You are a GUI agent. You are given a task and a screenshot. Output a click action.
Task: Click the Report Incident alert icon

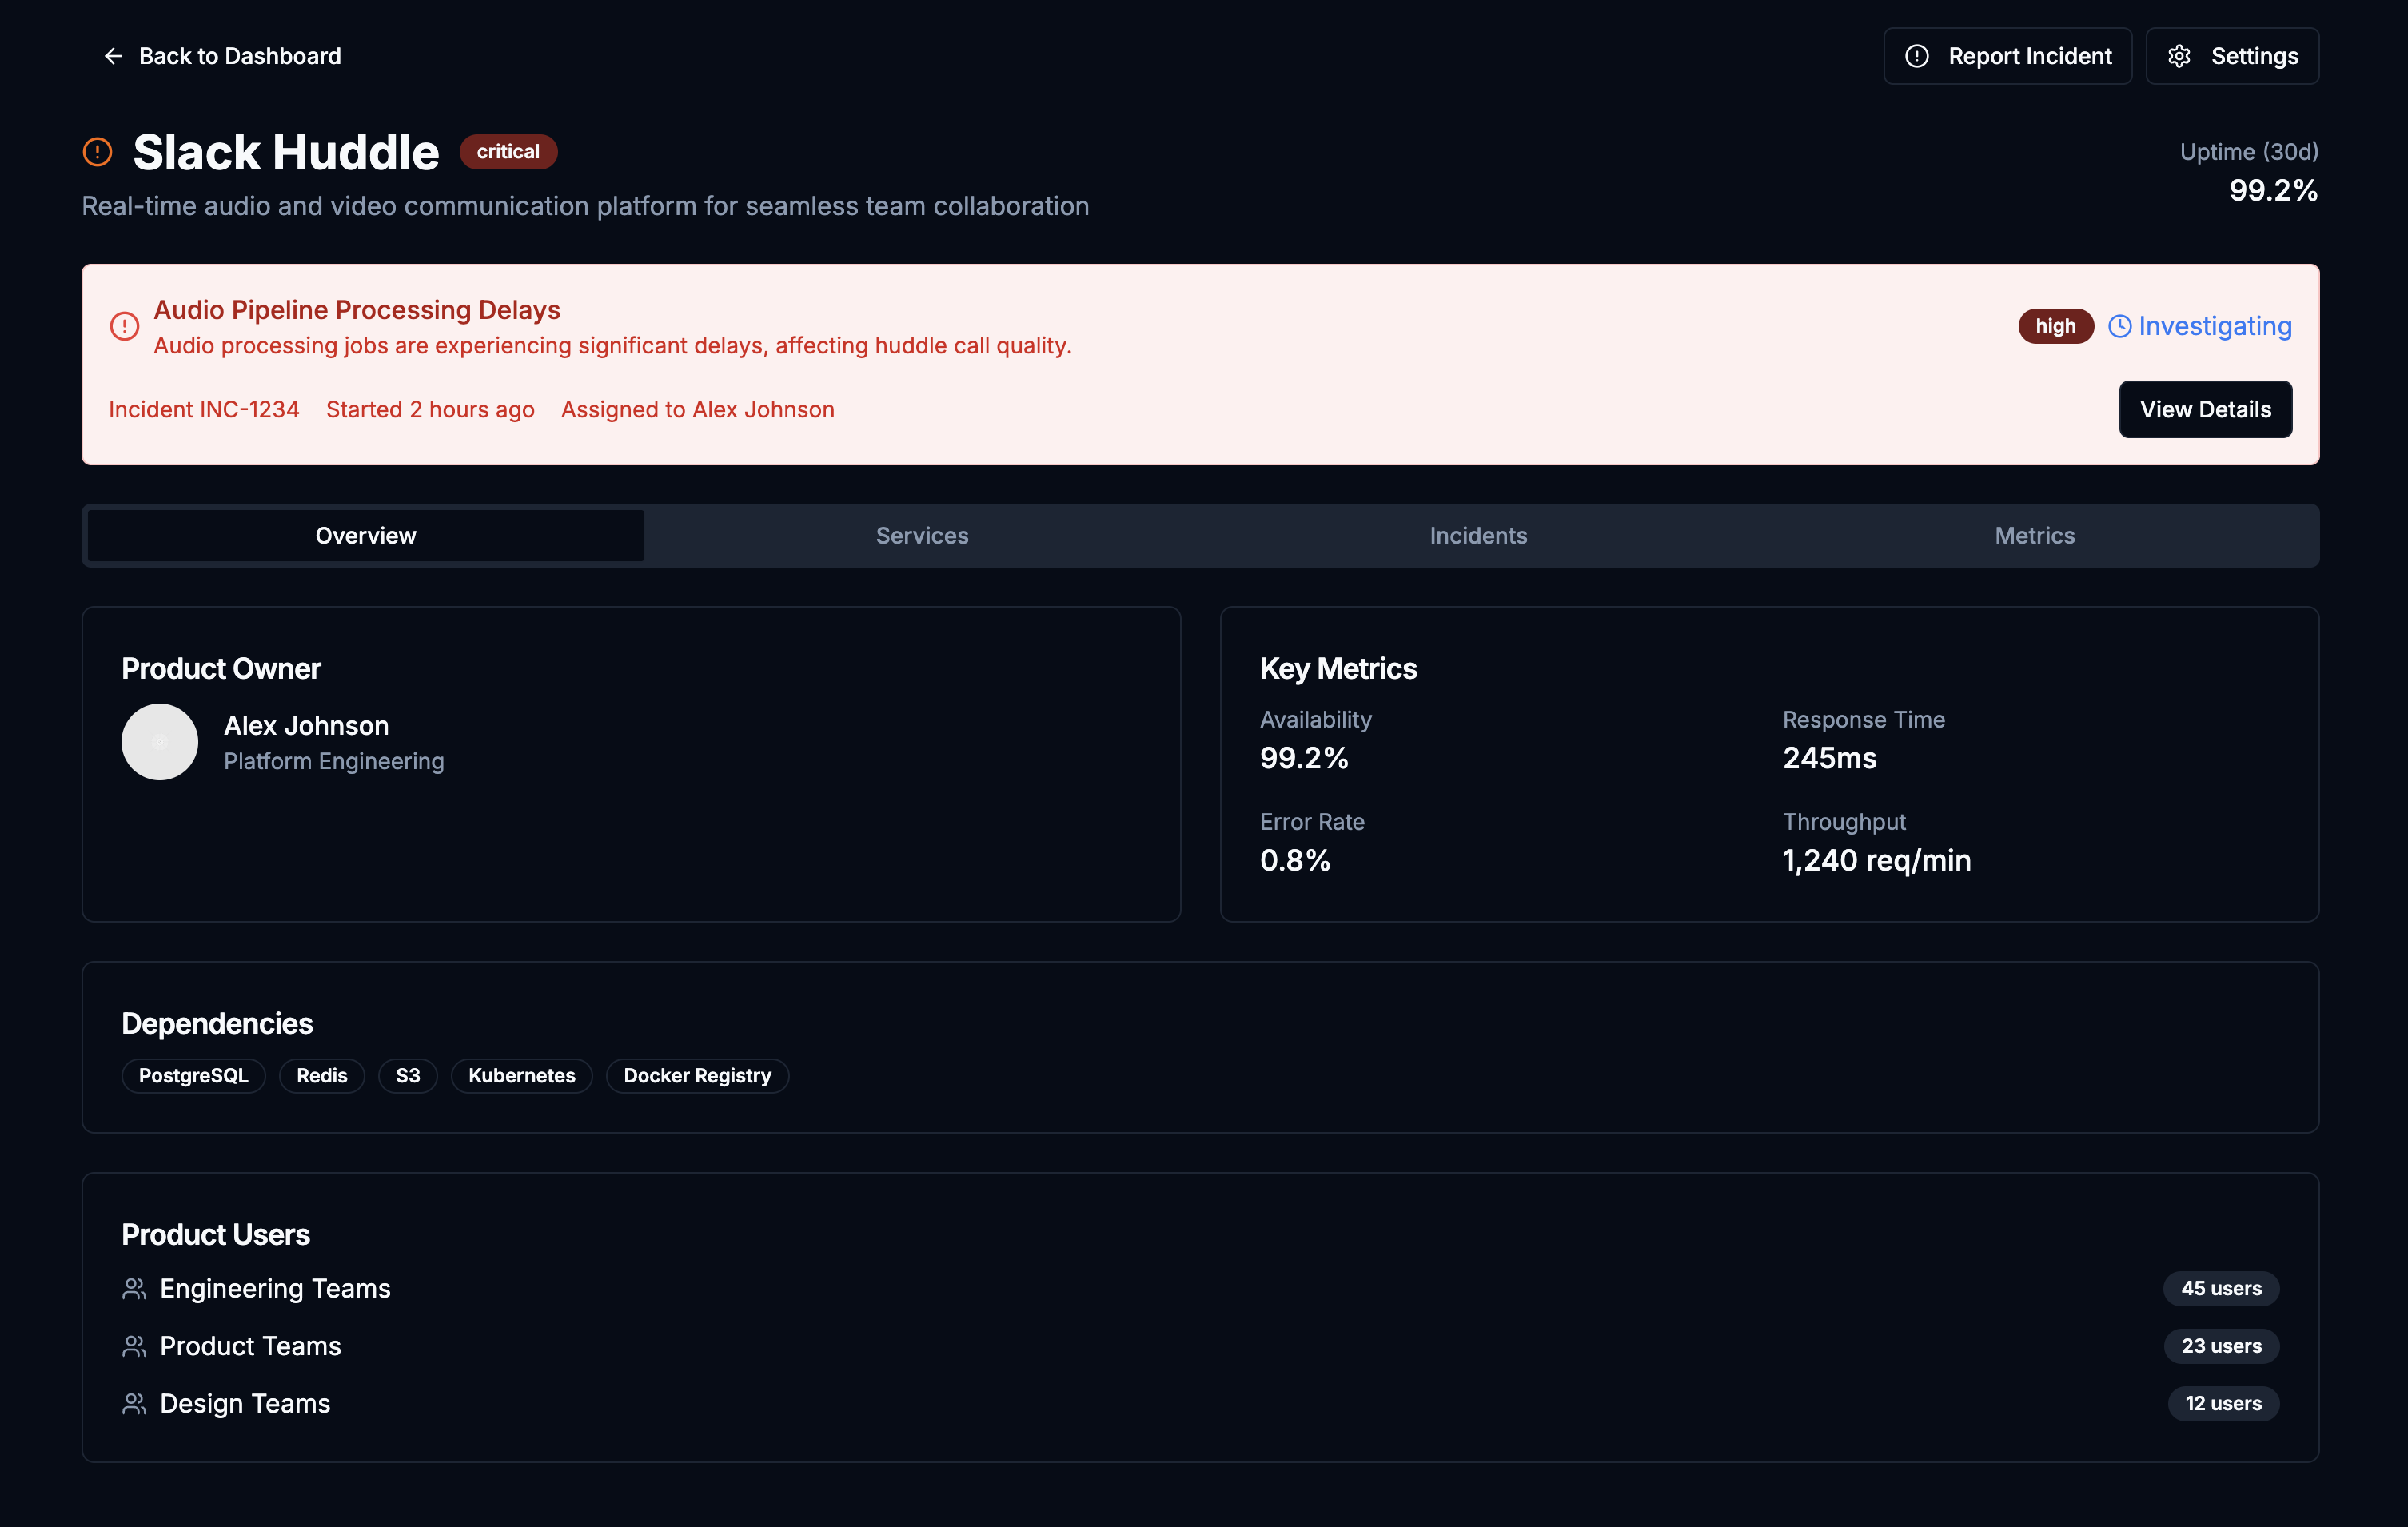[1916, 56]
